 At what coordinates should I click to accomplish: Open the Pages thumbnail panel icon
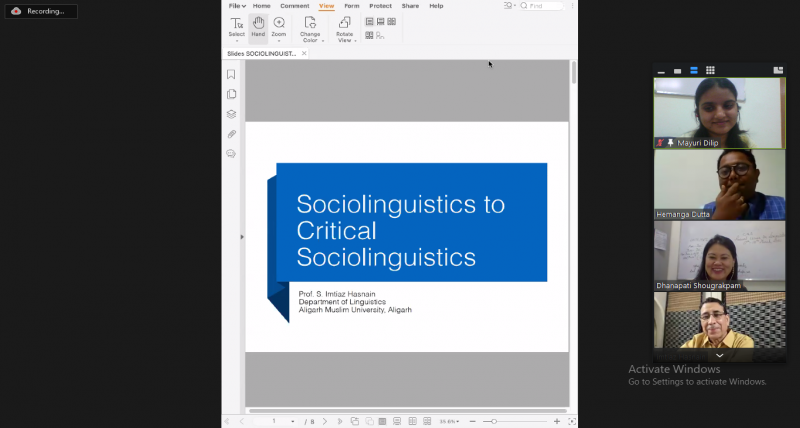click(x=231, y=94)
